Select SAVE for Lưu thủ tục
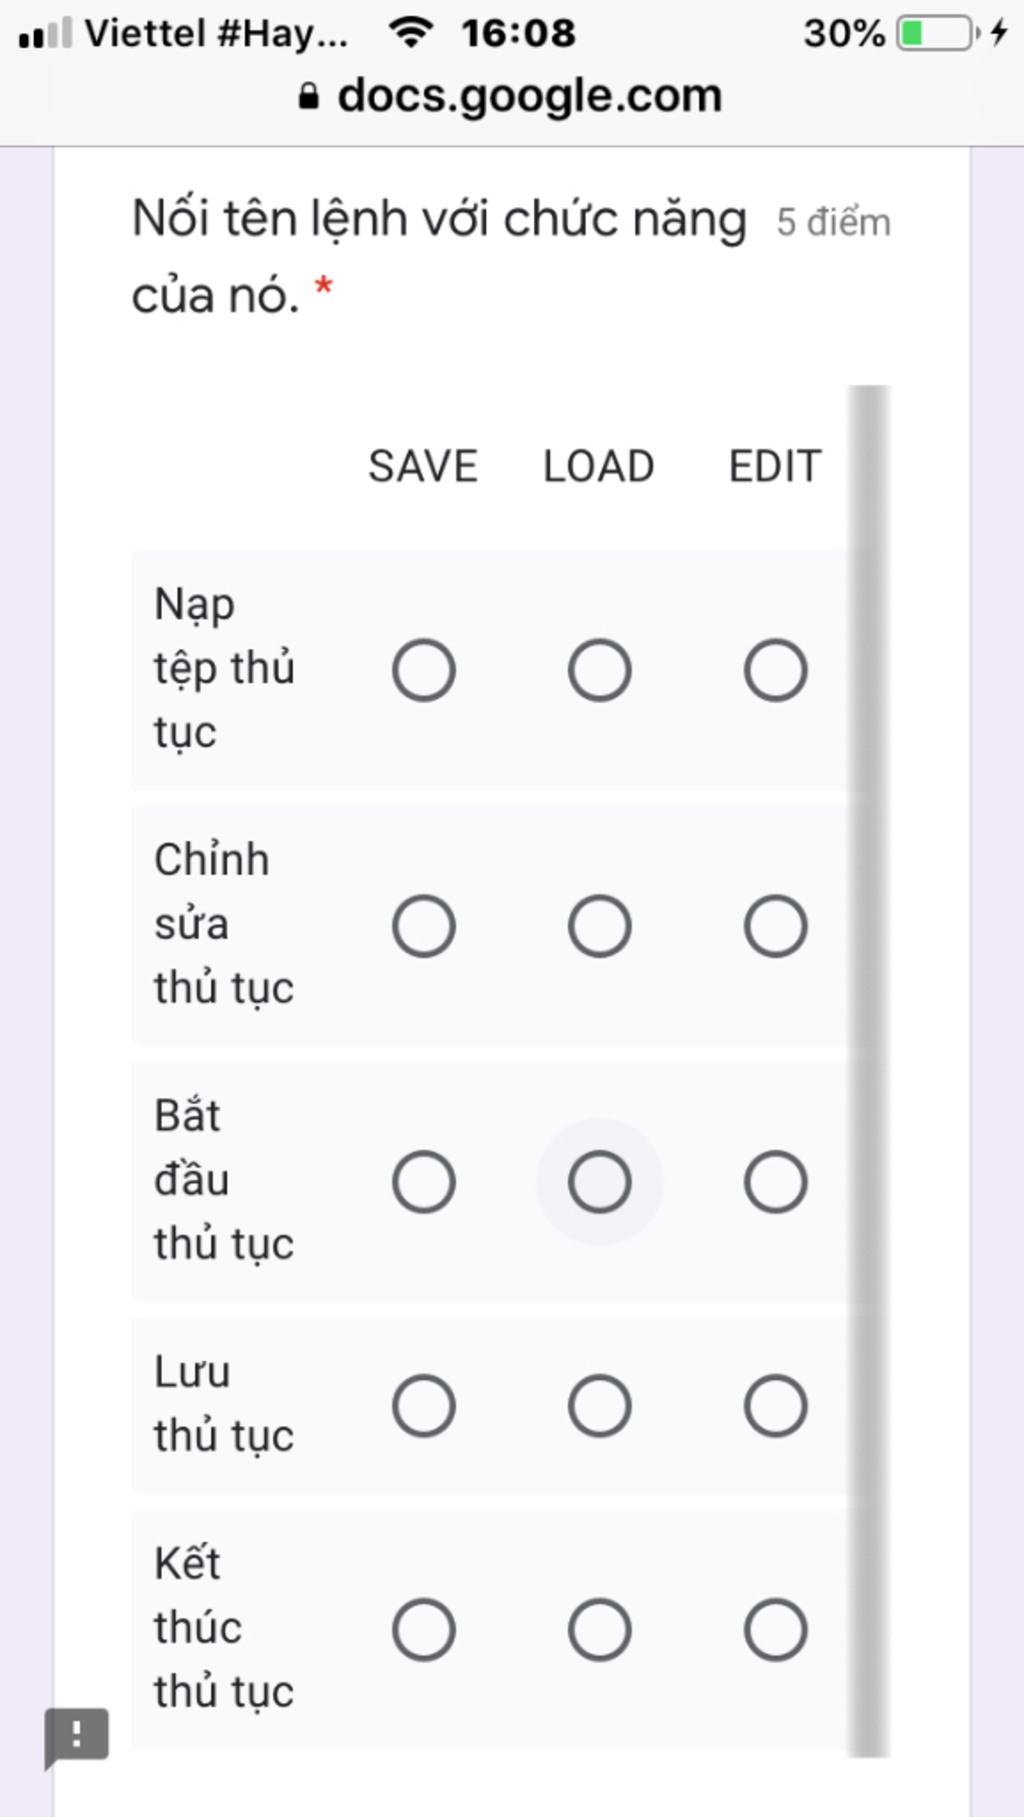Screen dimensions: 1024x1817 424,1406
